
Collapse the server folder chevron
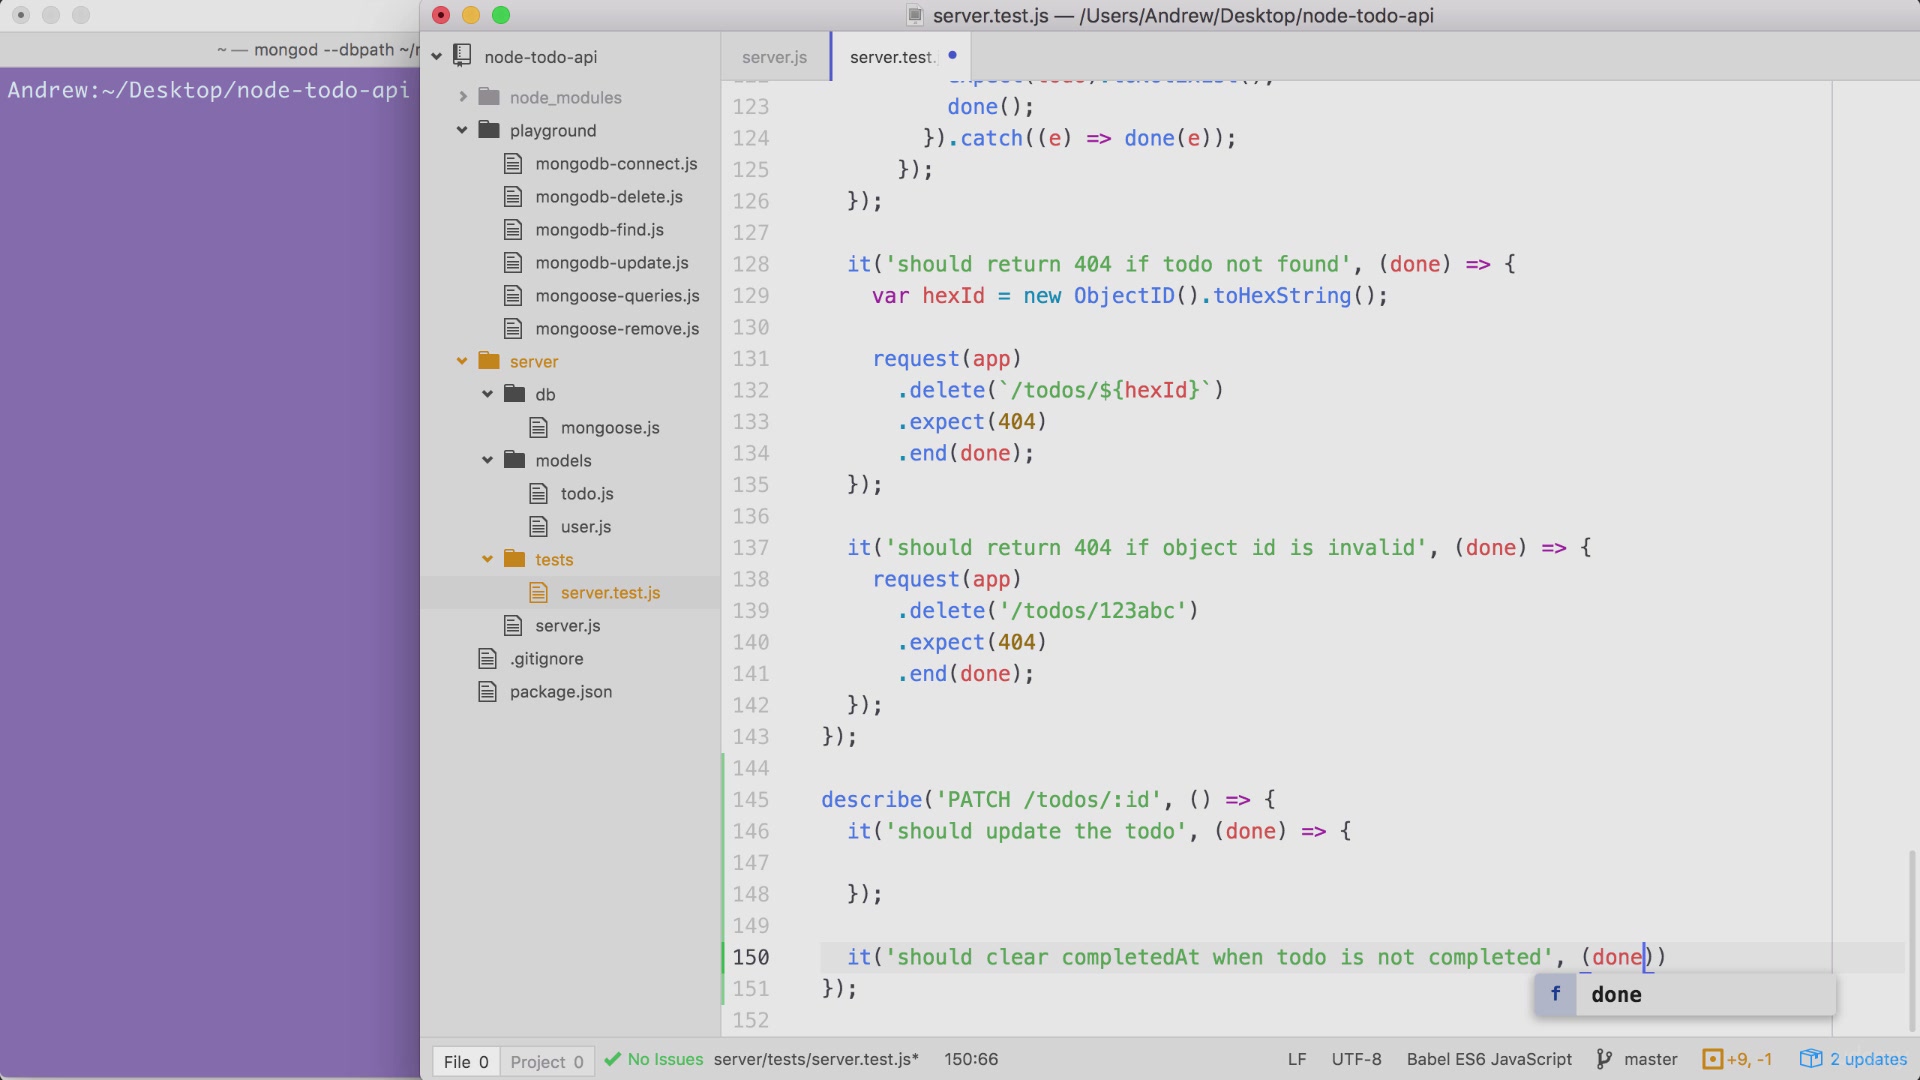(462, 361)
